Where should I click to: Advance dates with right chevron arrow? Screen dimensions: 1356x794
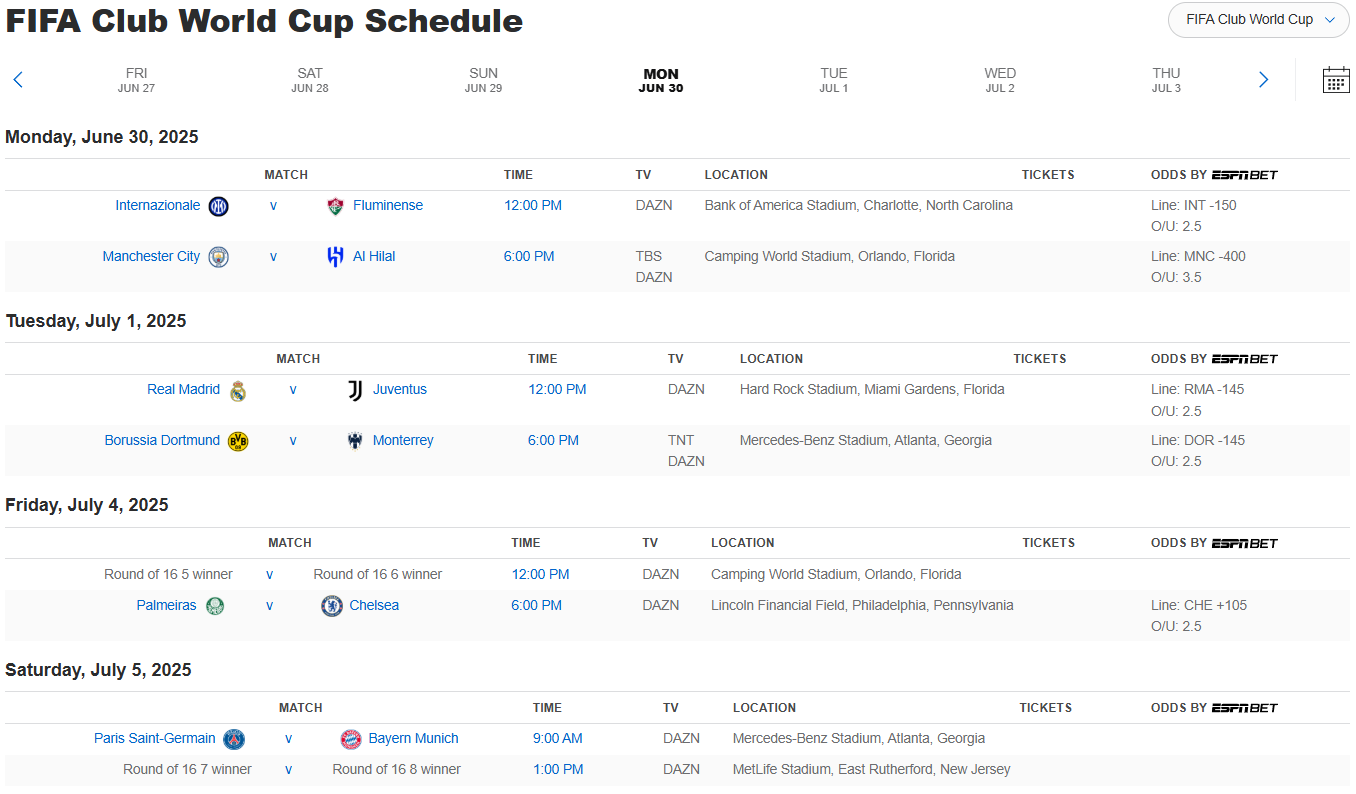click(1264, 80)
